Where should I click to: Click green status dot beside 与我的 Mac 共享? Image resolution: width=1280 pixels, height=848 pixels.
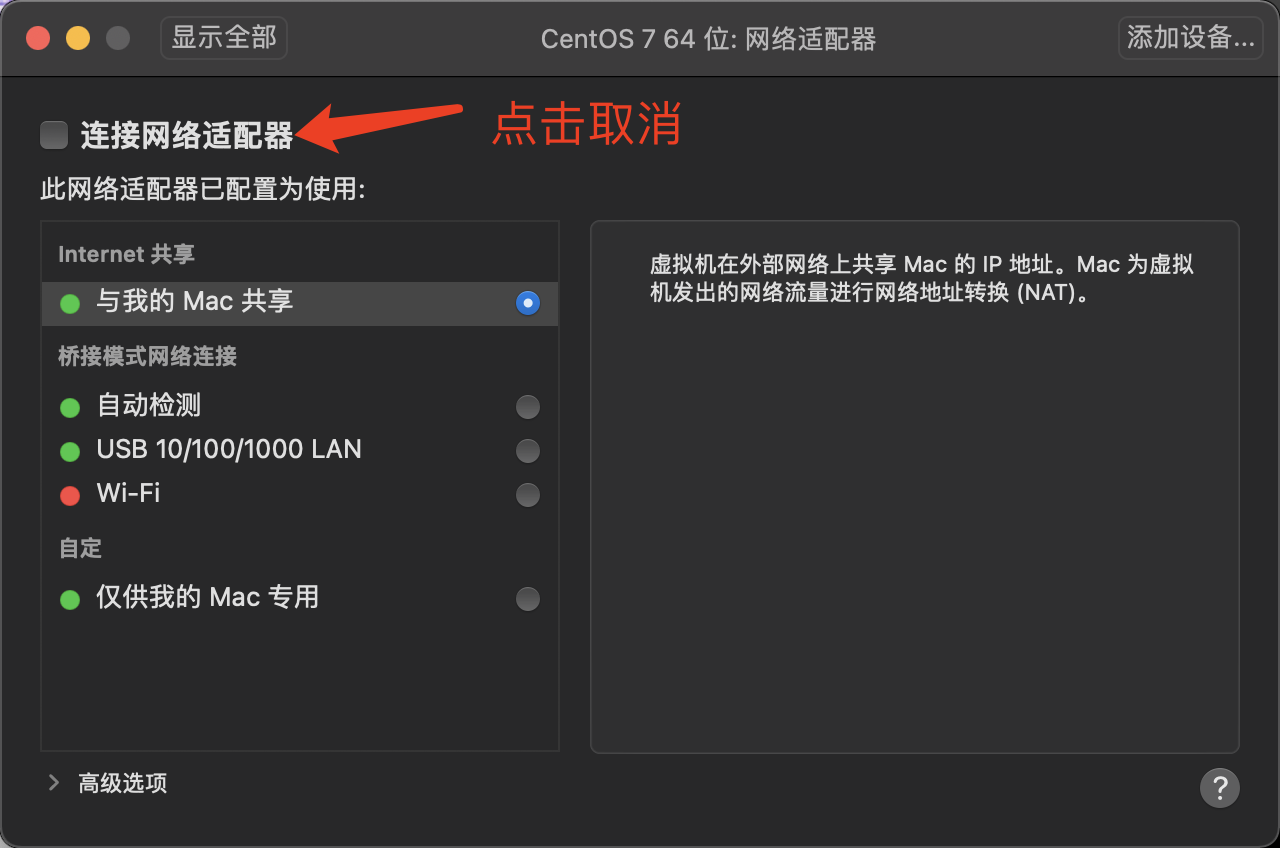click(x=70, y=303)
